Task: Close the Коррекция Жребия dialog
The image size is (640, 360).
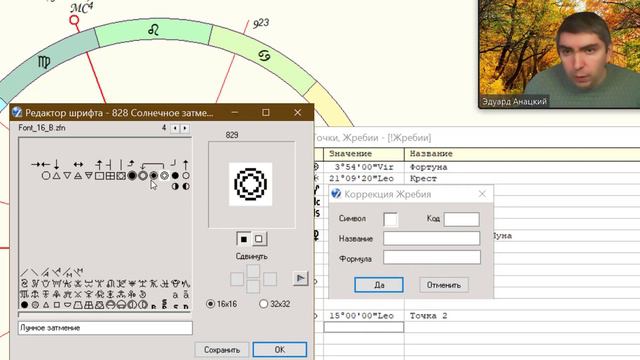Action: (482, 194)
